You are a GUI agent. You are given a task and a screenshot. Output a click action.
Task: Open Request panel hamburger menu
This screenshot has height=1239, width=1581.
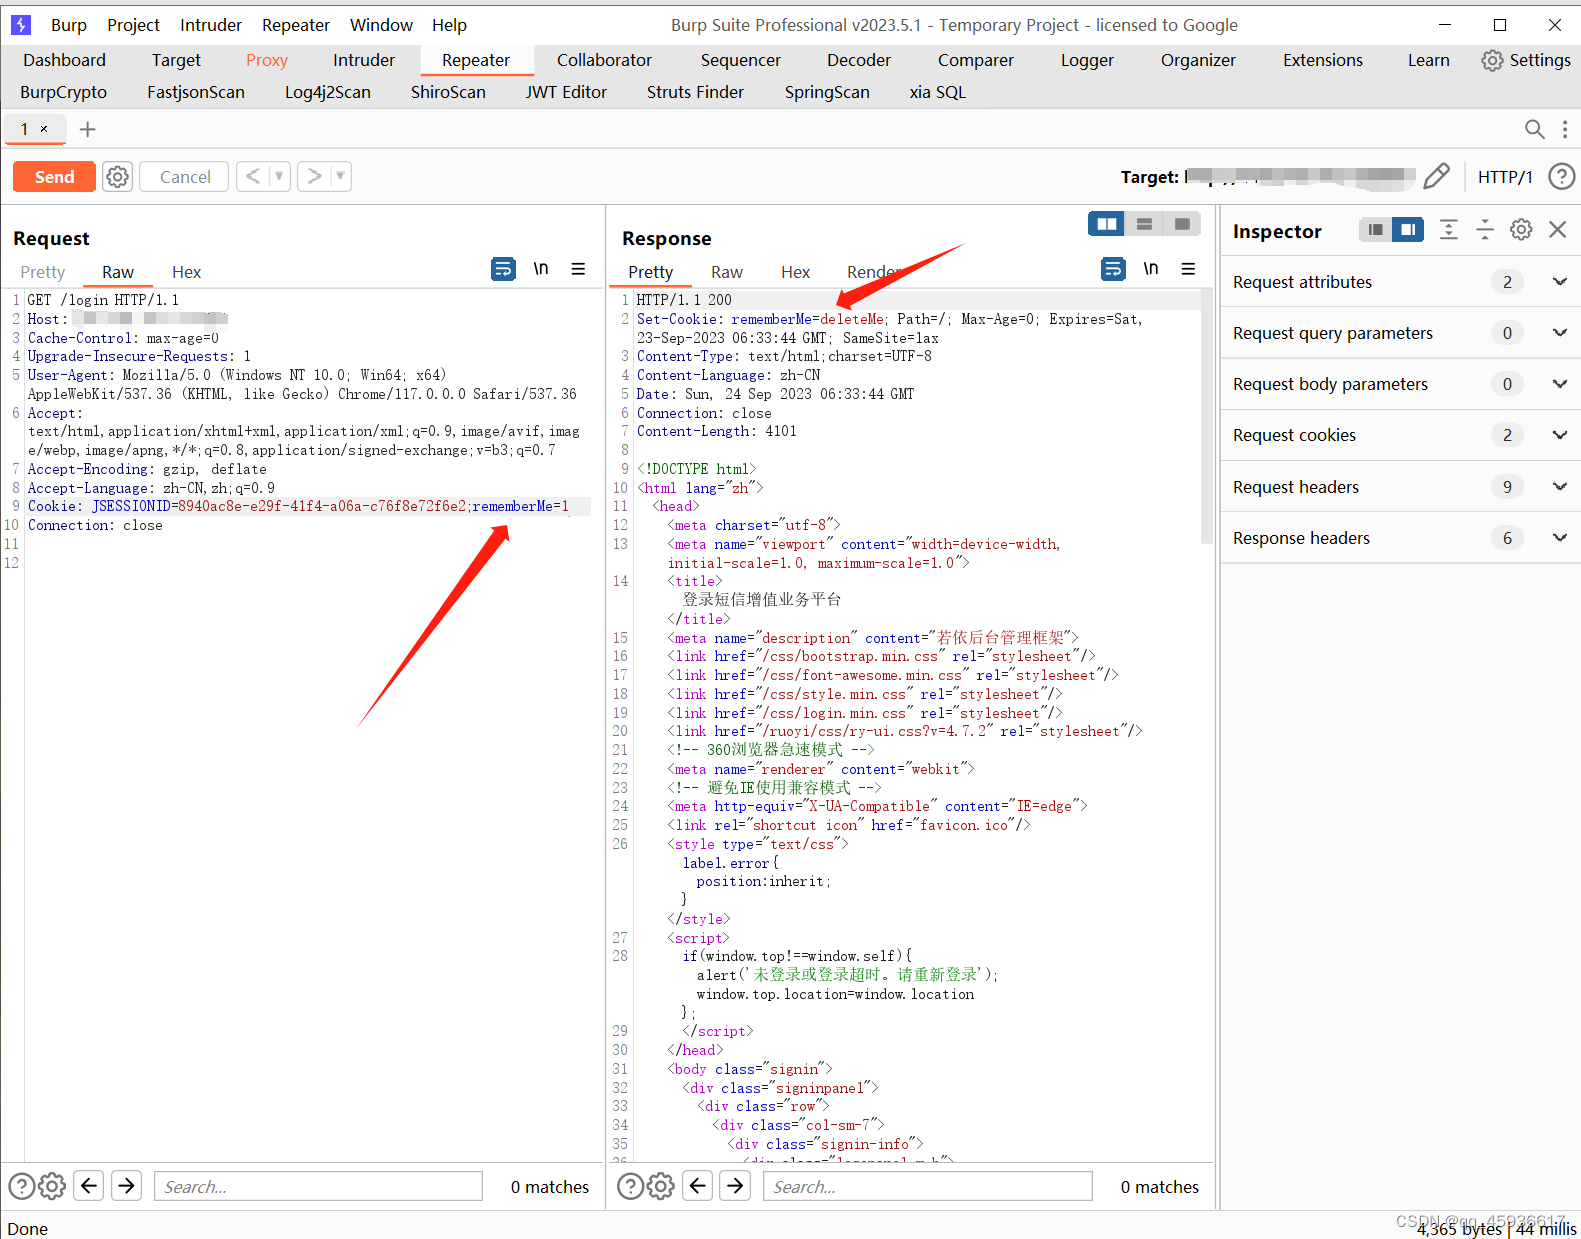click(578, 269)
